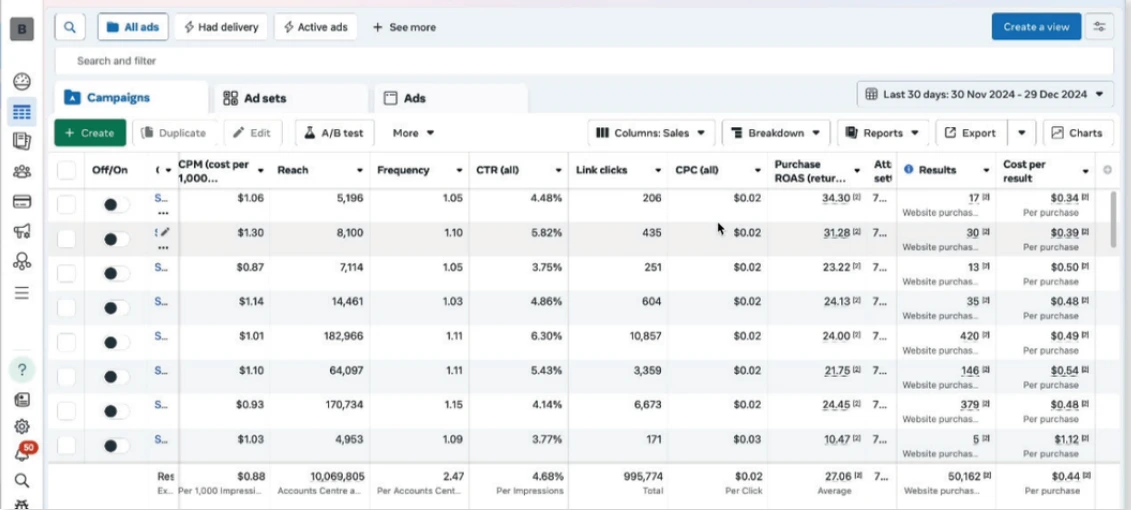
Task: Click the search magnifier icon button
Action: pyautogui.click(x=69, y=27)
